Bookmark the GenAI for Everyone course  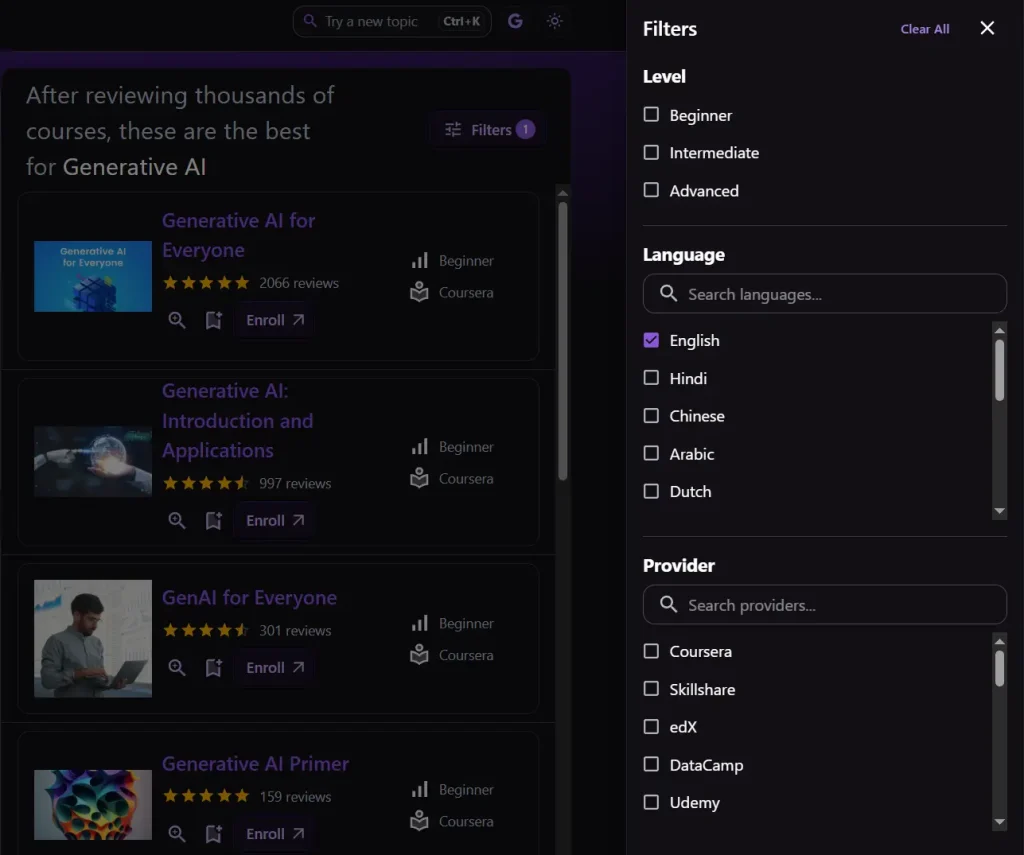point(213,668)
